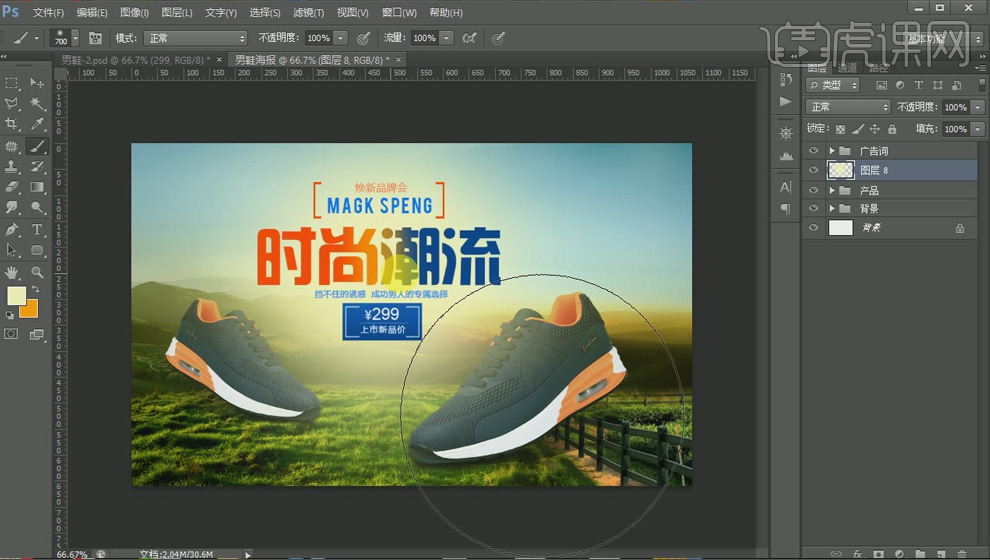Toggle layer filtering switch
This screenshot has width=990, height=560.
[981, 85]
